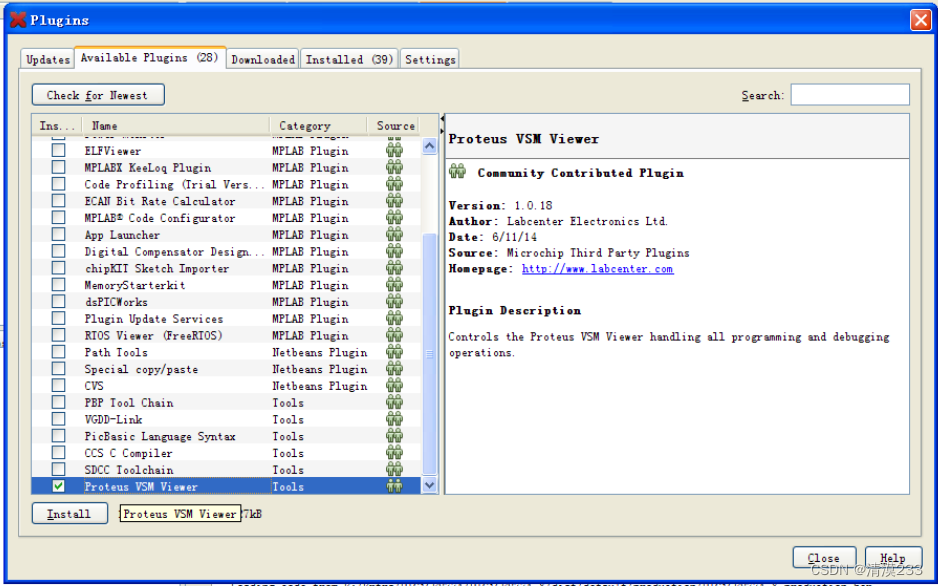Select the Plugin Update Services row
The height and width of the screenshot is (586, 938).
pyautogui.click(x=227, y=319)
